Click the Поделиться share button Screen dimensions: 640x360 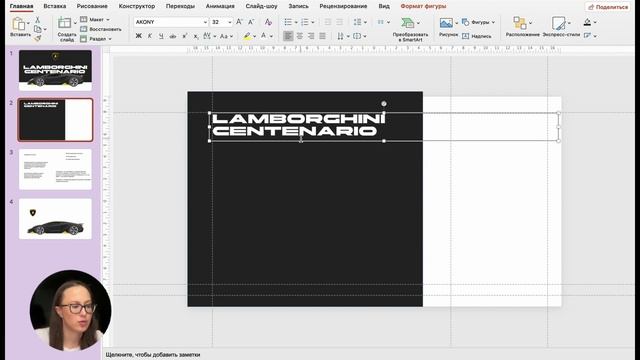click(x=608, y=7)
